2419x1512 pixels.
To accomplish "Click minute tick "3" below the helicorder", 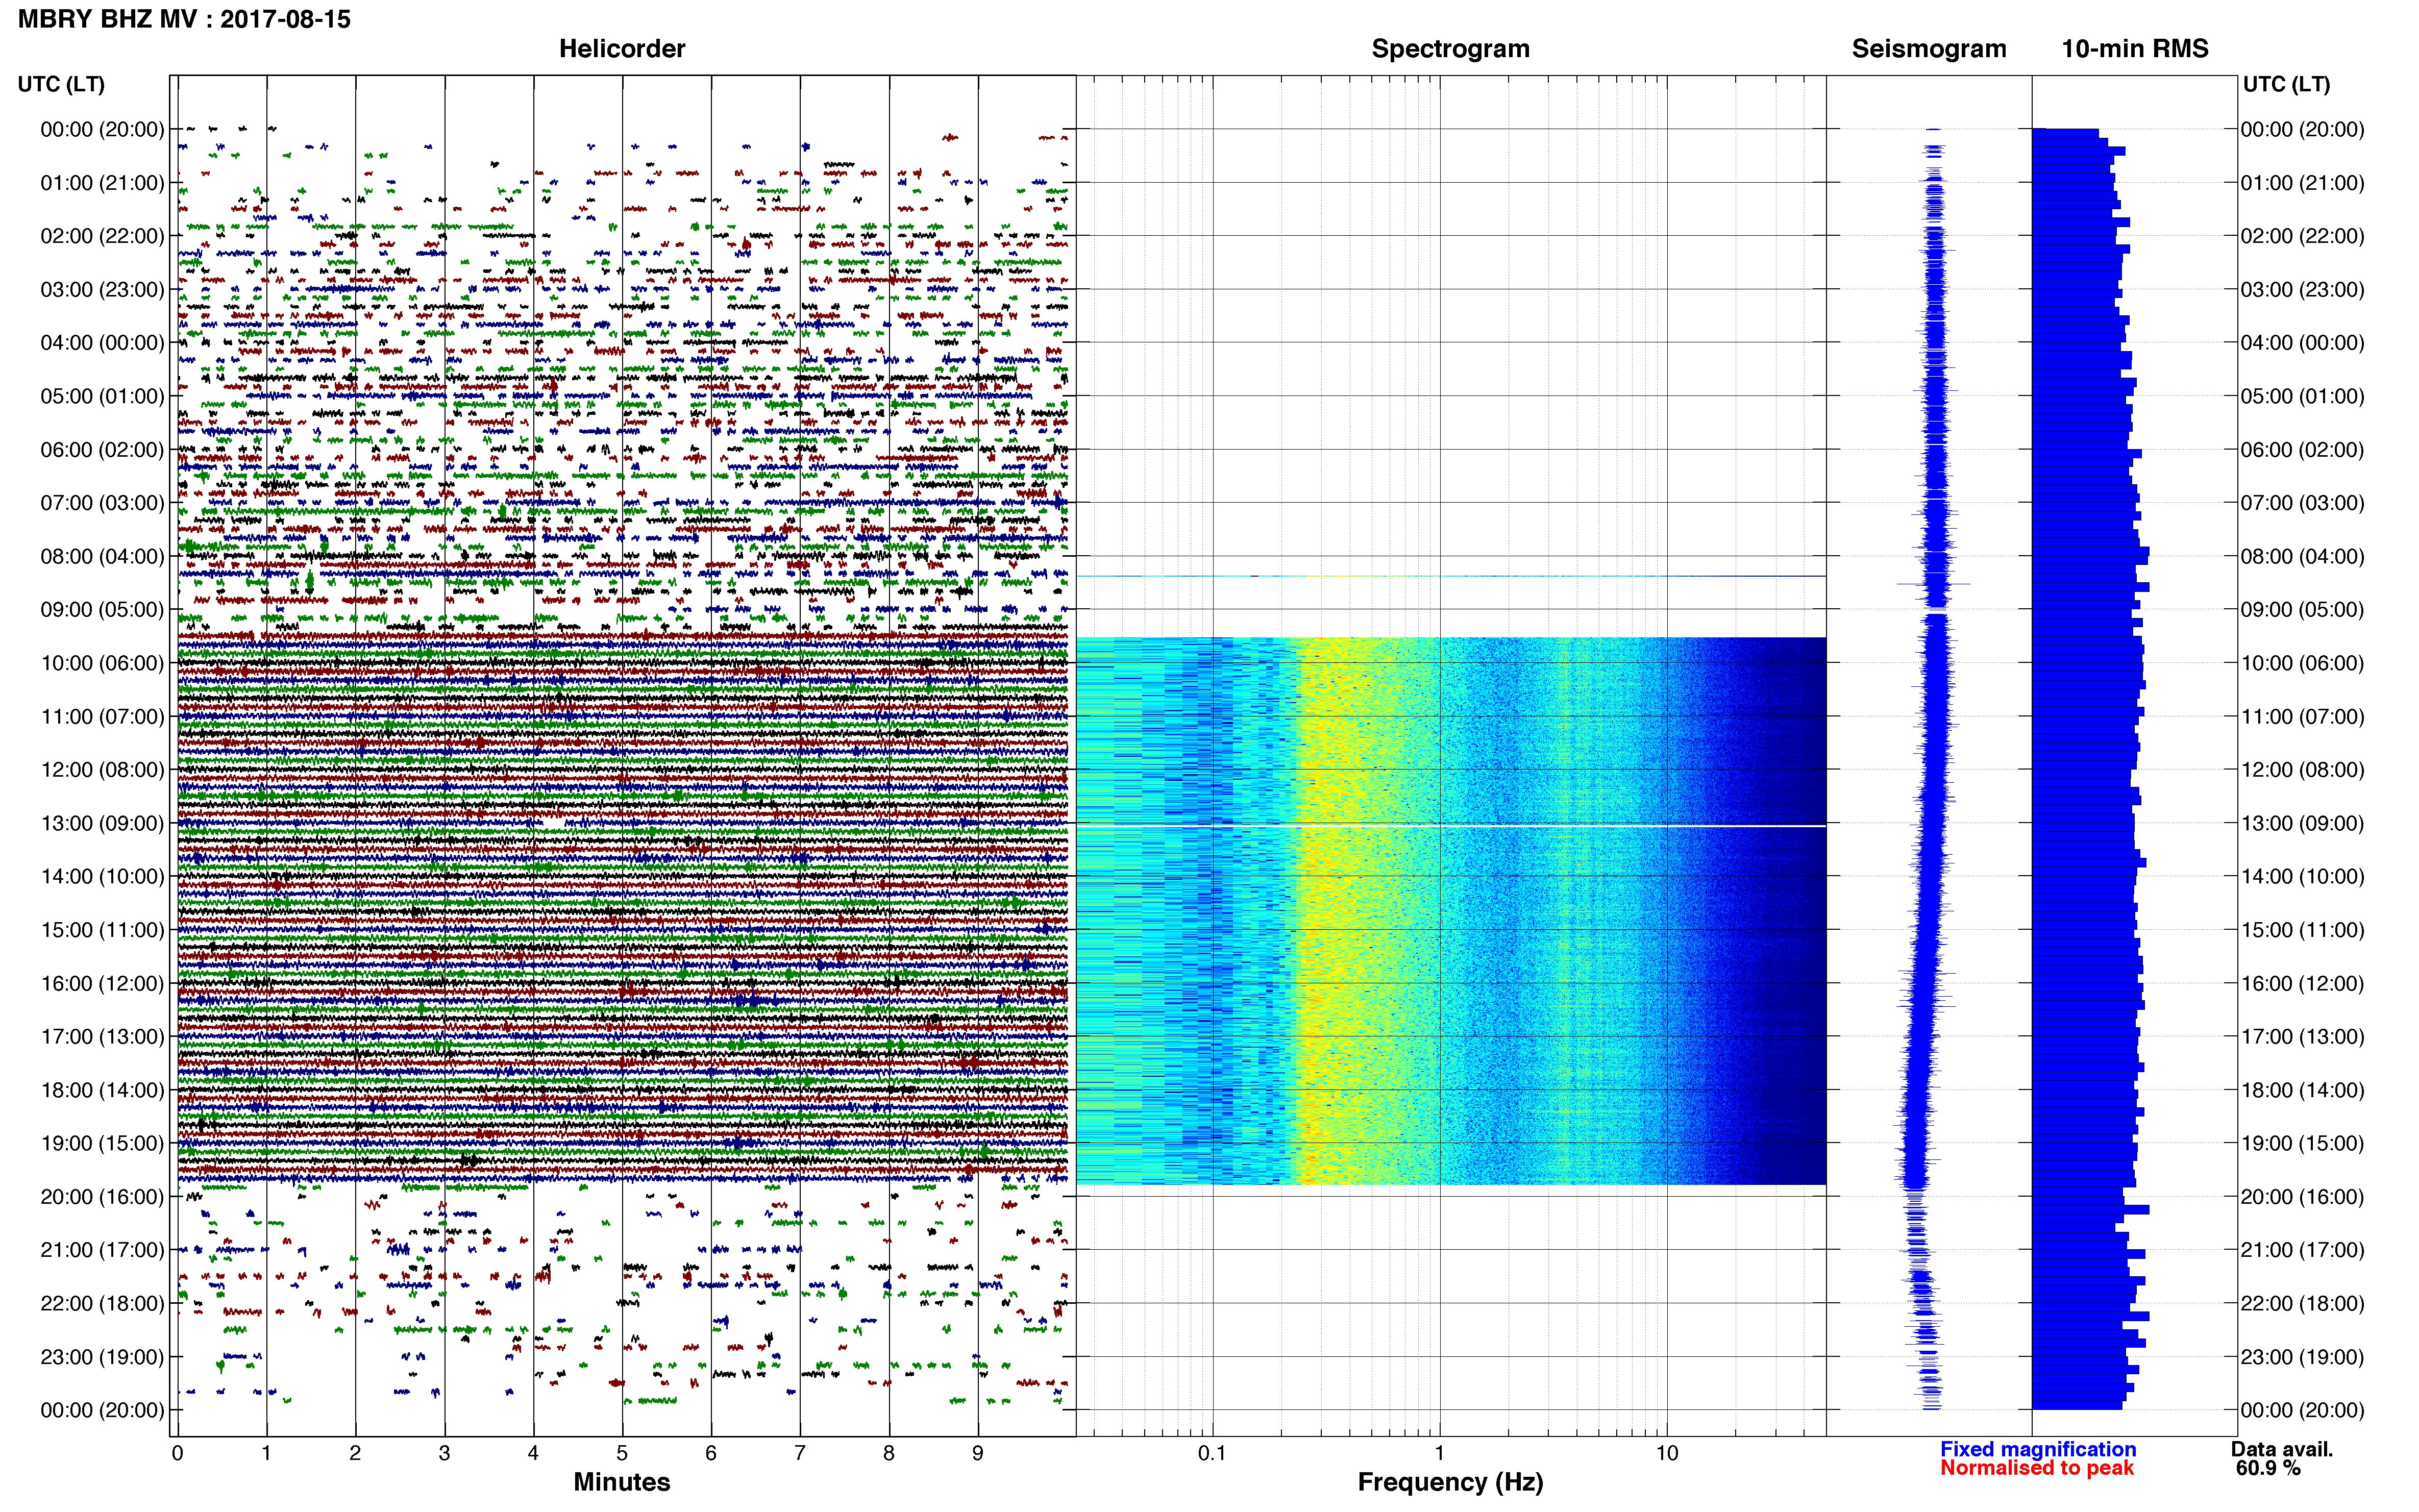I will (444, 1453).
